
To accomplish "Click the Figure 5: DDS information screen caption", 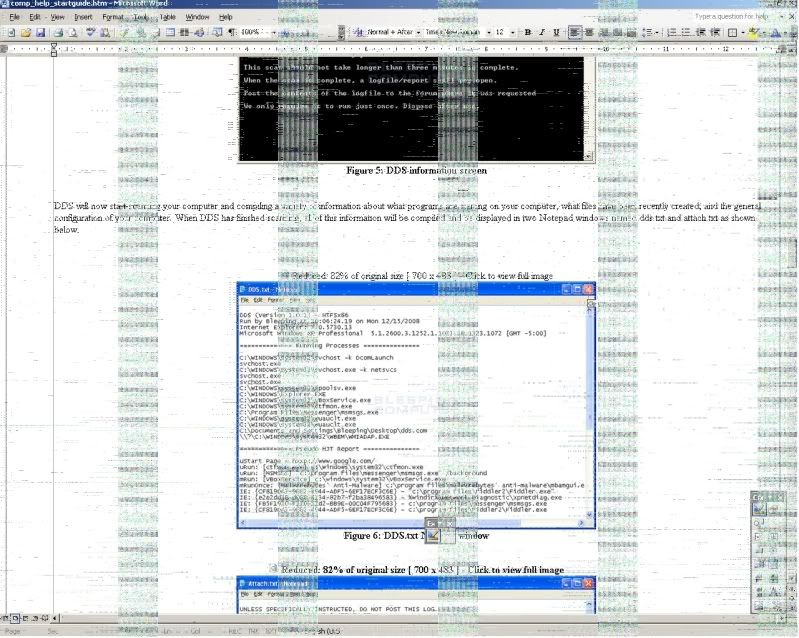I will tap(416, 171).
